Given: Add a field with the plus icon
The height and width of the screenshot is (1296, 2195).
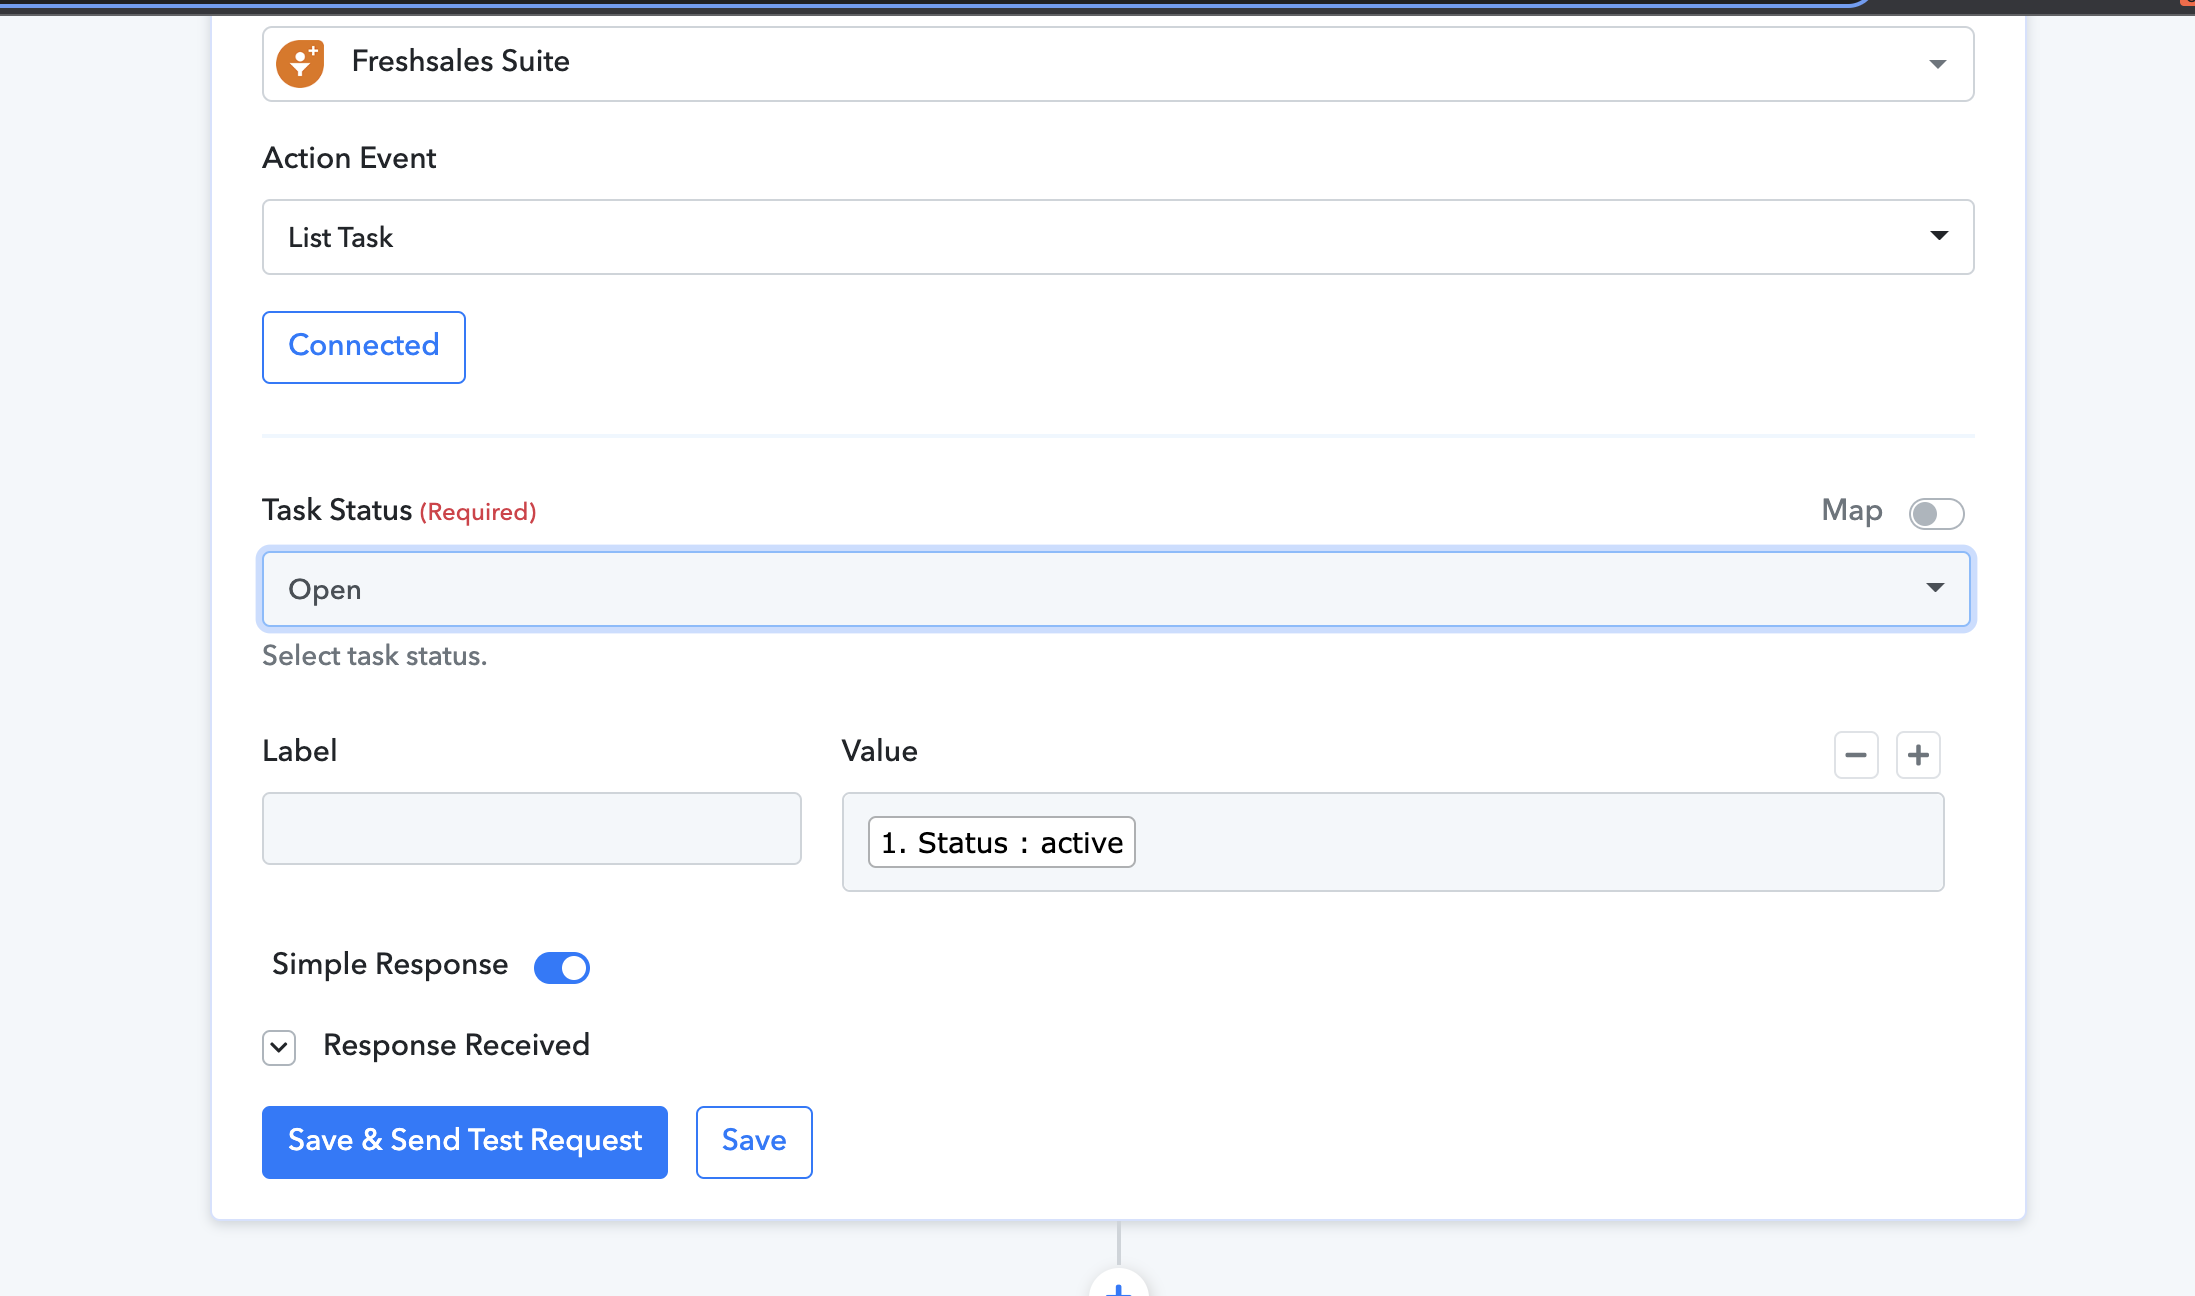Looking at the screenshot, I should pyautogui.click(x=1918, y=755).
